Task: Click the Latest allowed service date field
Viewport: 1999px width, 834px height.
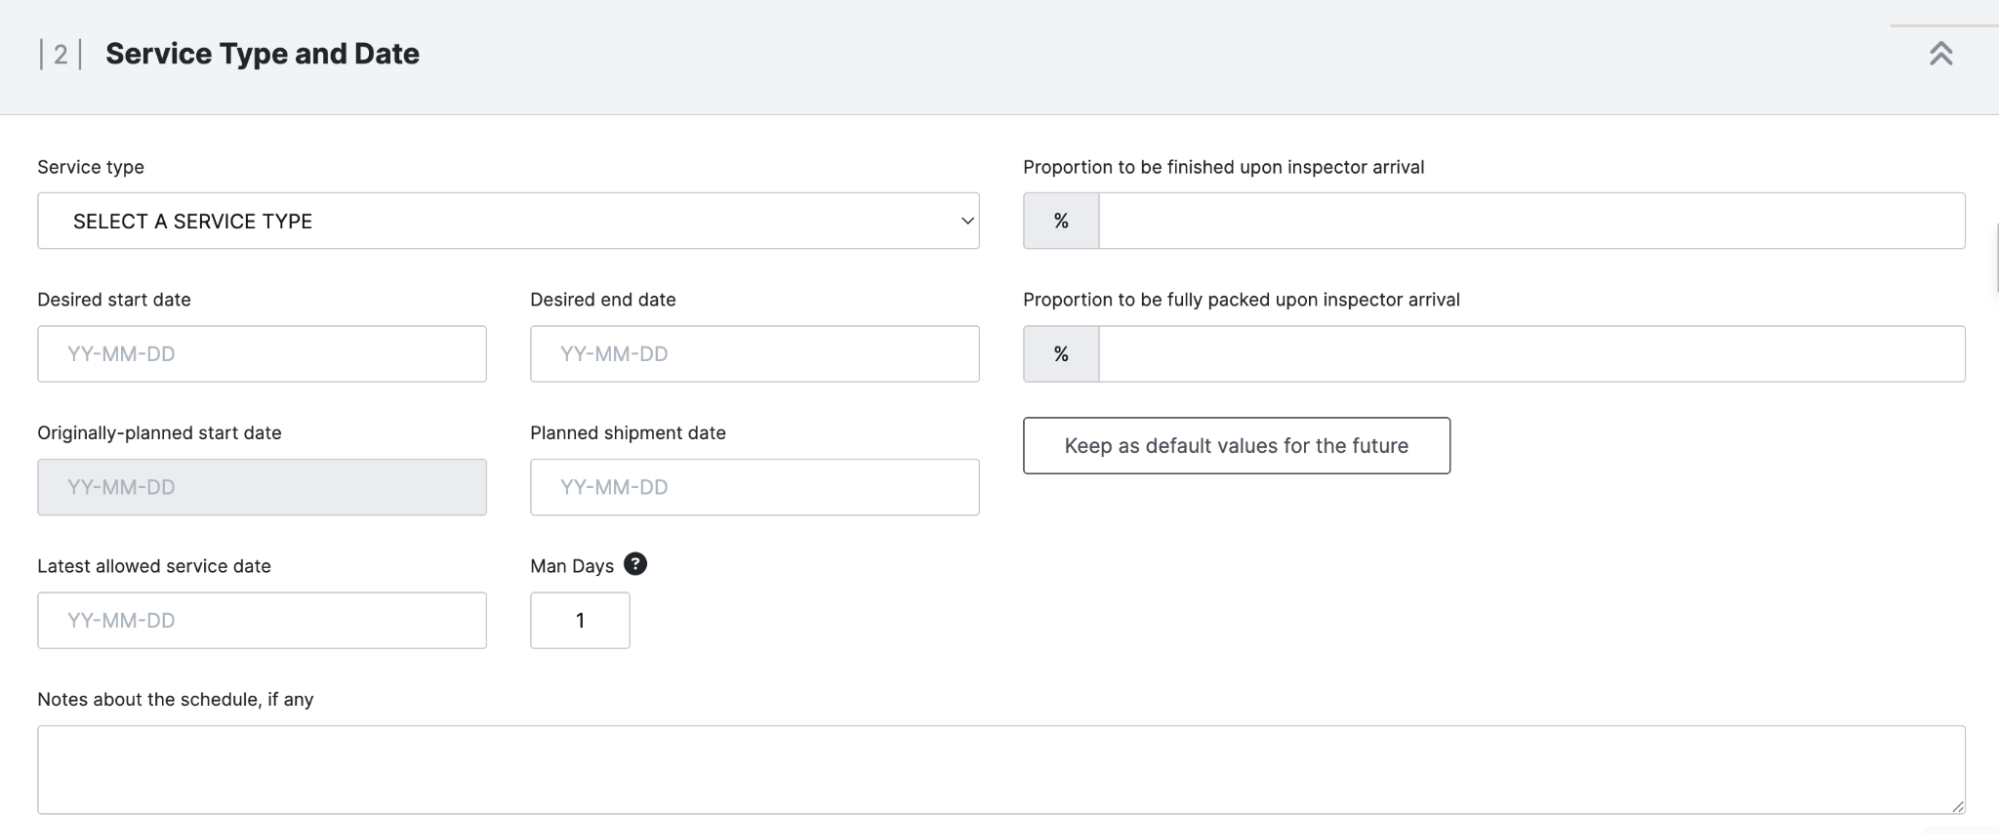Action: [262, 620]
